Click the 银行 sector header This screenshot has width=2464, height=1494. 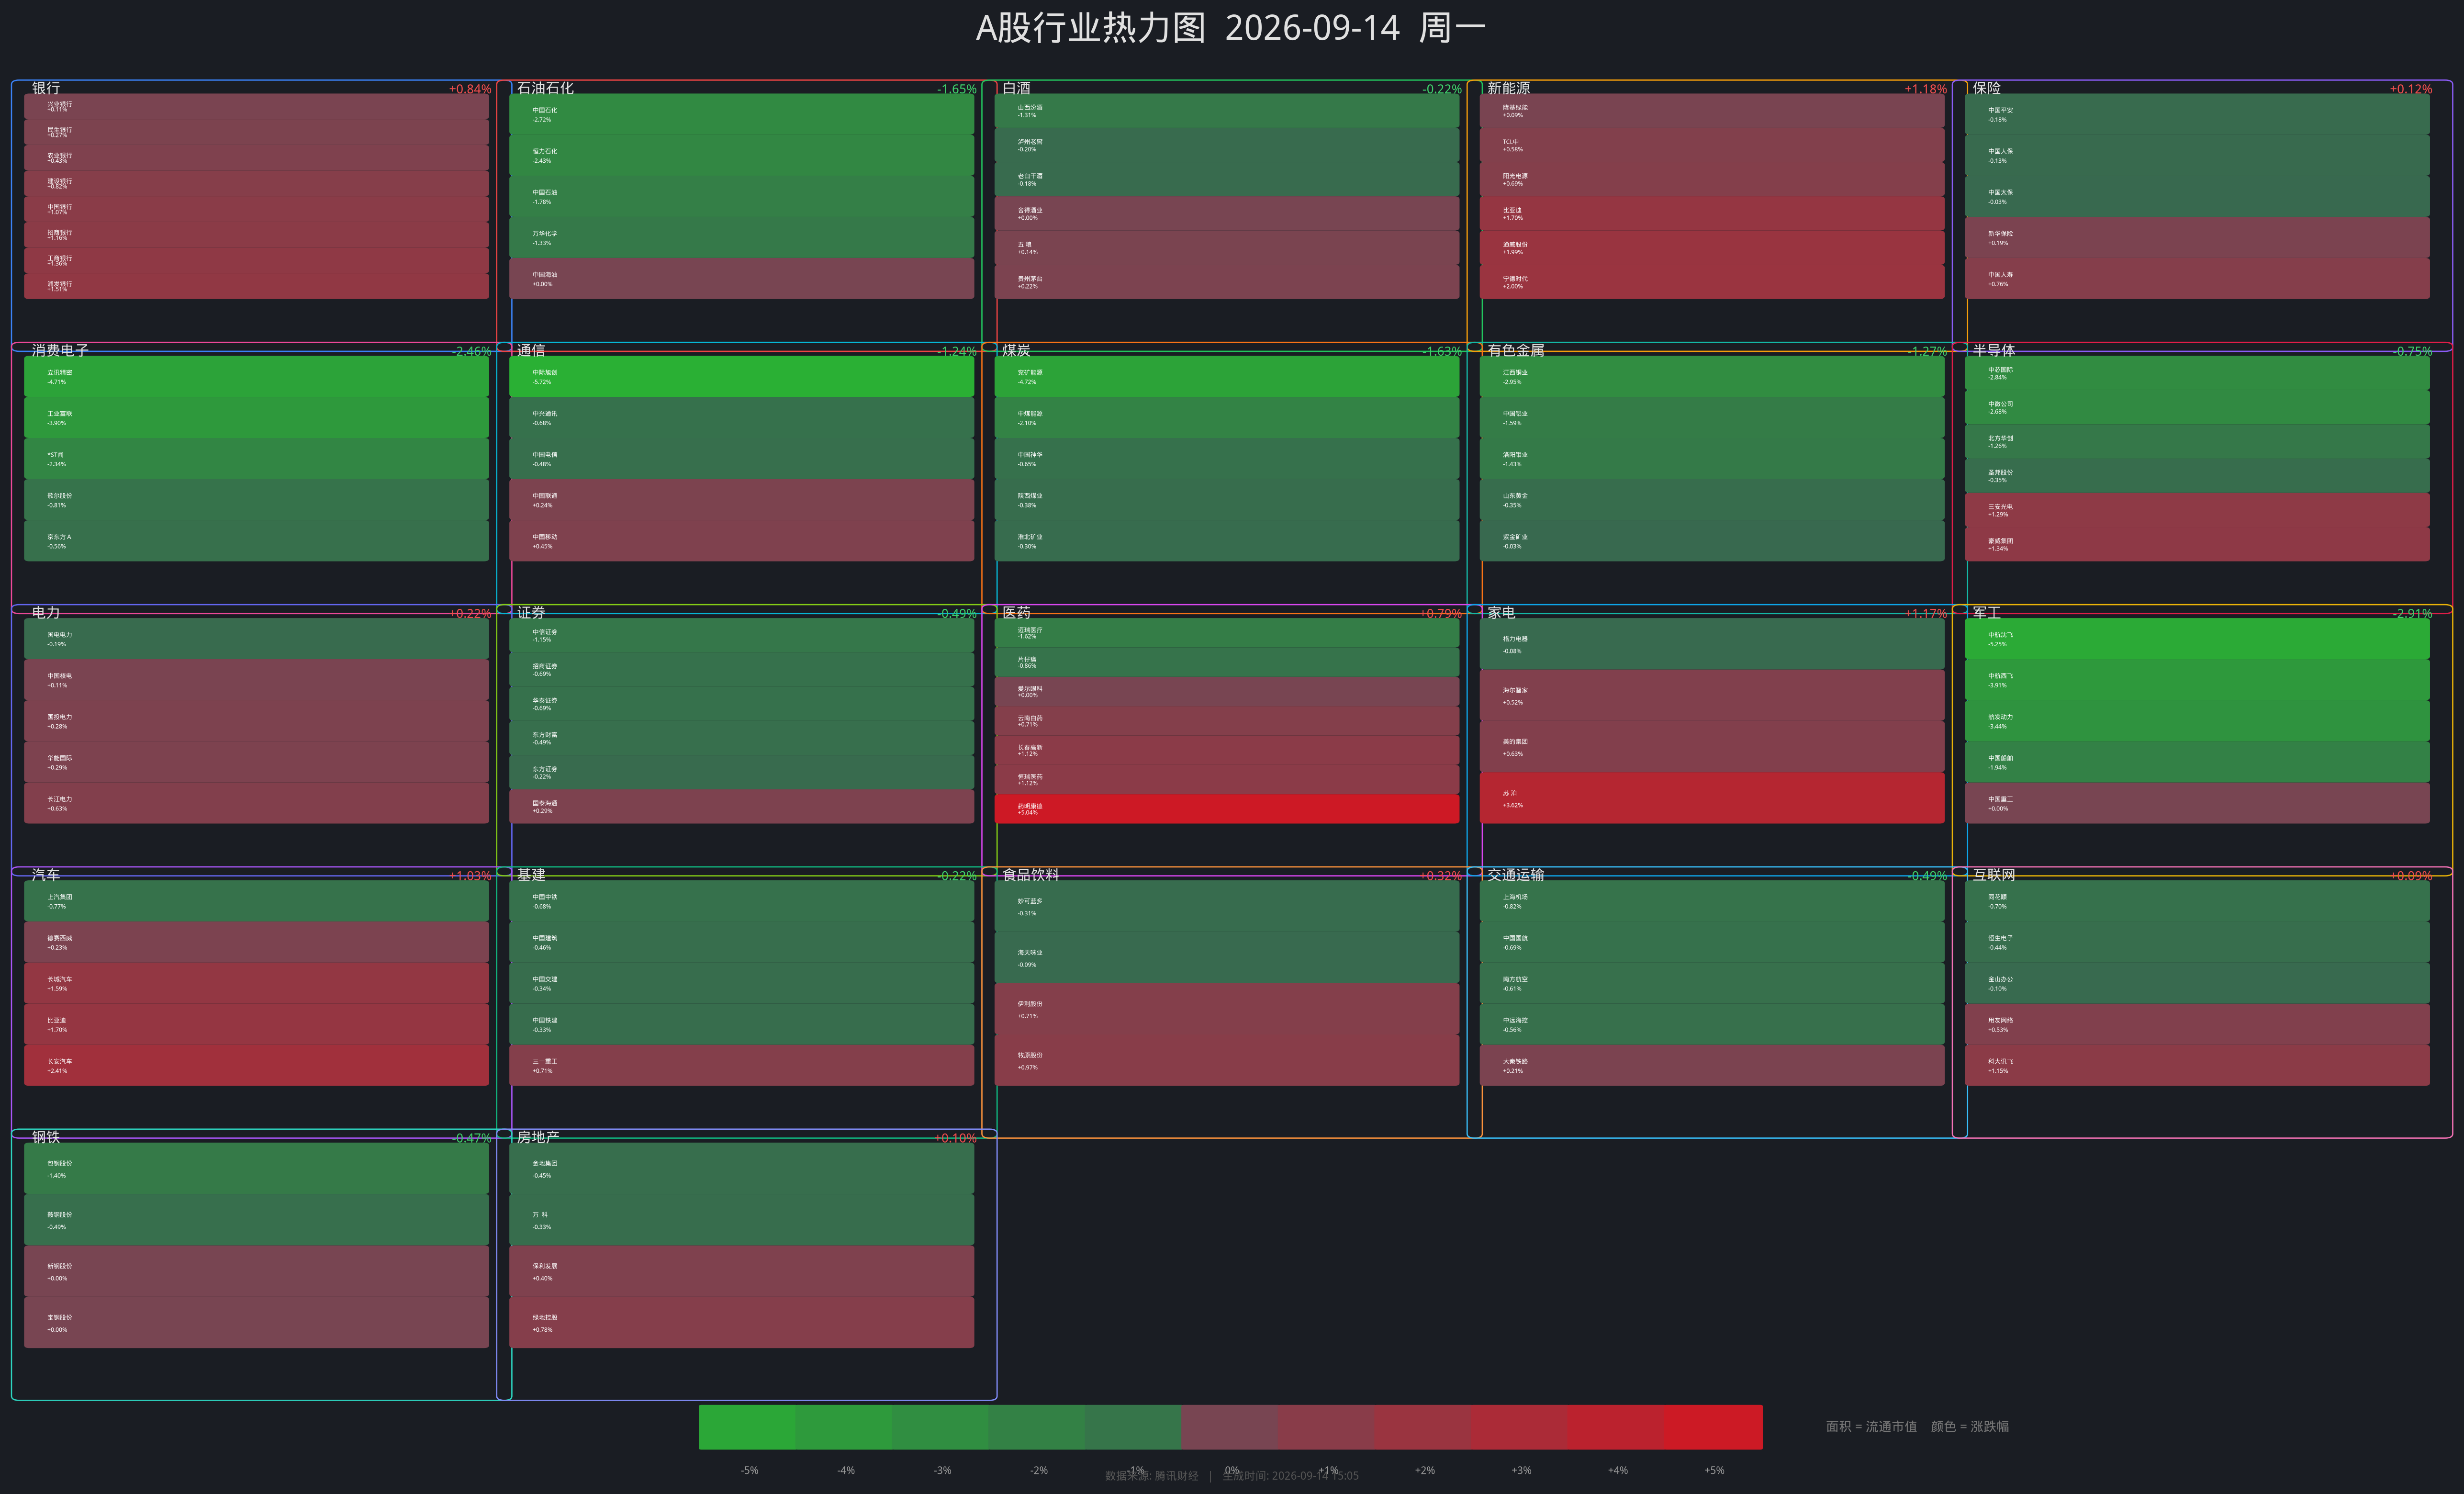(46, 88)
